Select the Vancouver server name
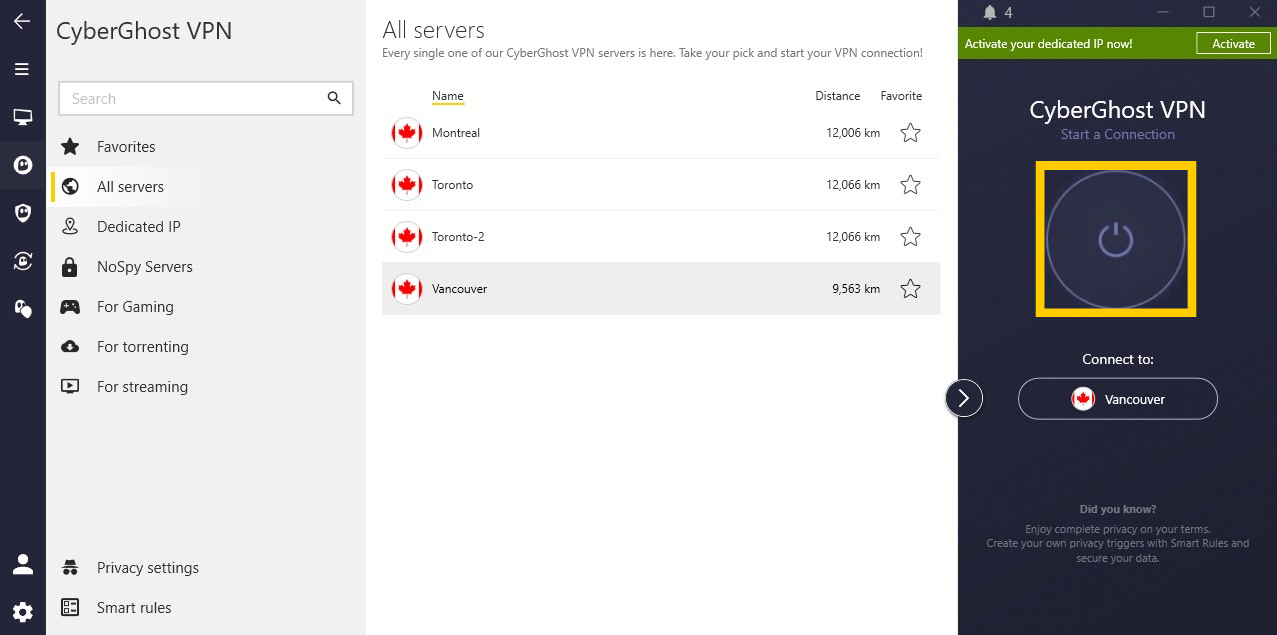The height and width of the screenshot is (635, 1277). (x=460, y=289)
